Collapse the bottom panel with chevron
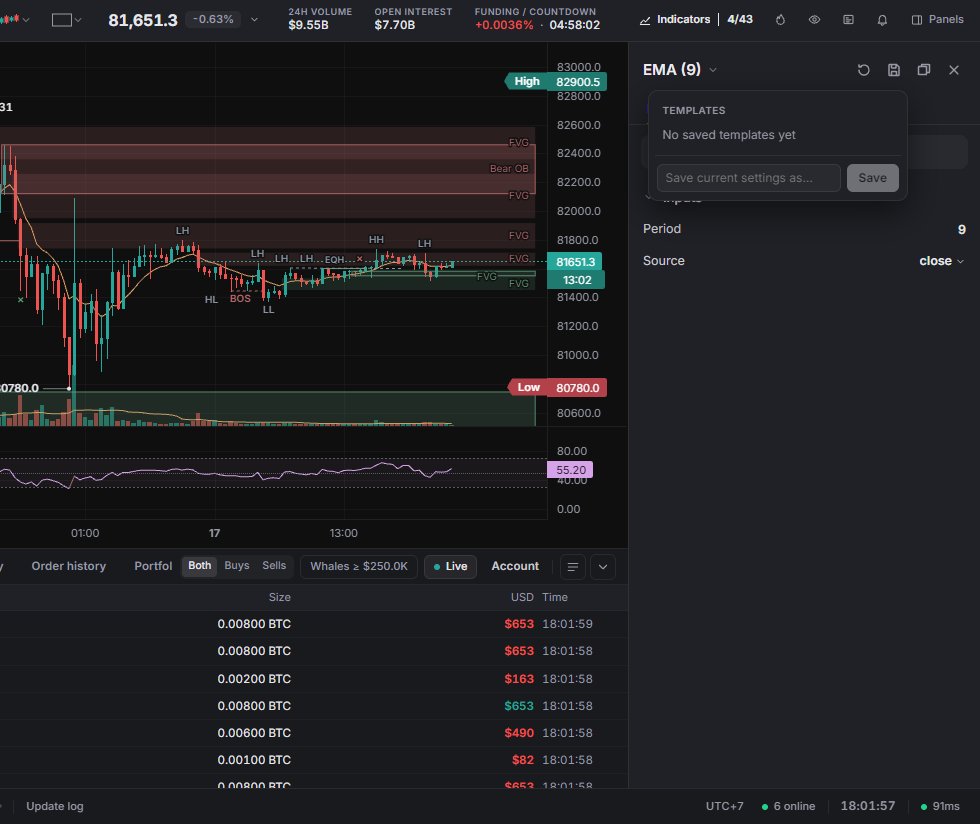The image size is (980, 824). coord(603,567)
